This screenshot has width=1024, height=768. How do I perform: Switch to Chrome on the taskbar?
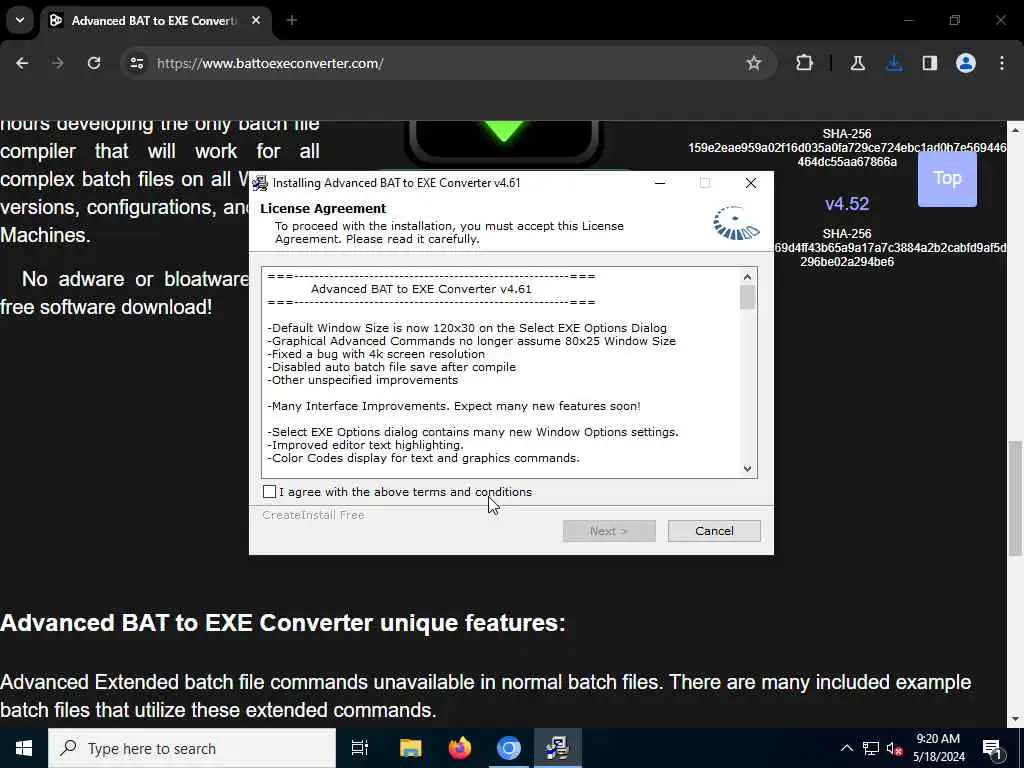(x=509, y=748)
